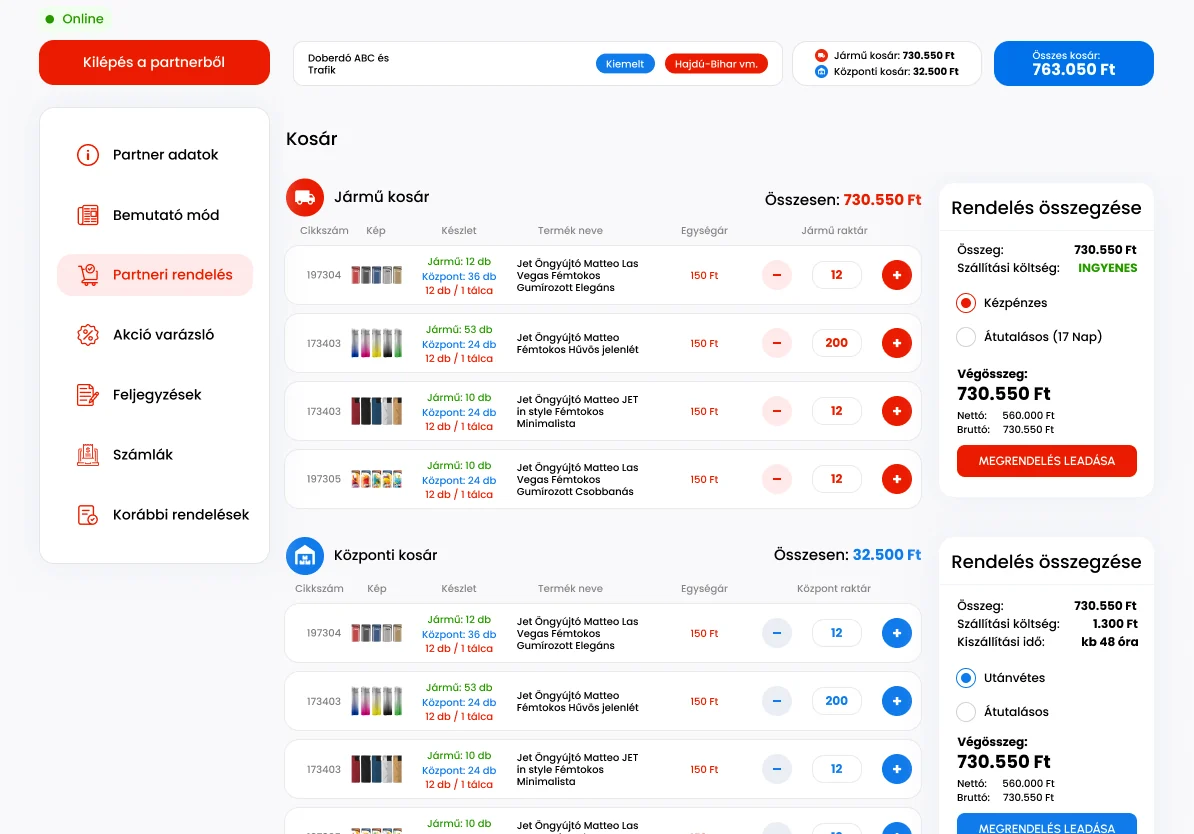This screenshot has width=1194, height=834.
Task: Click the Partner adatok info icon
Action: pyautogui.click(x=88, y=155)
